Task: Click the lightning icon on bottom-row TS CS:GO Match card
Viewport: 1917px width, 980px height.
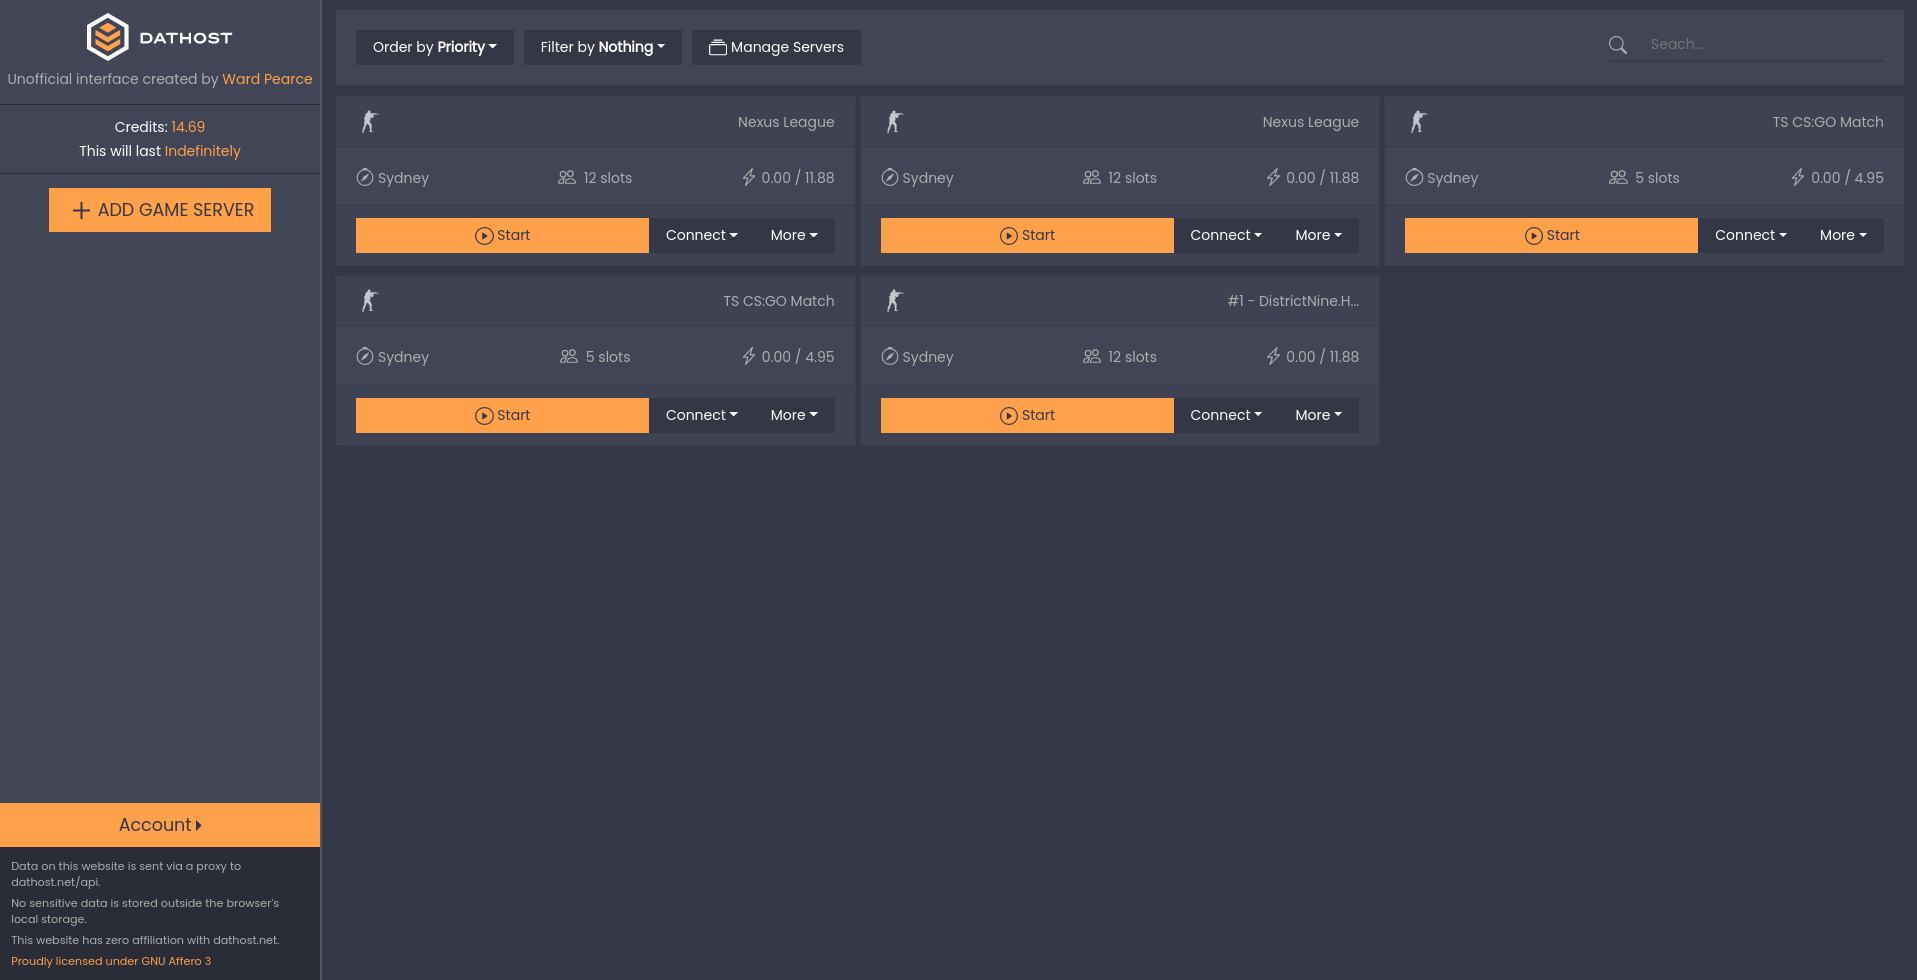Action: 749,357
